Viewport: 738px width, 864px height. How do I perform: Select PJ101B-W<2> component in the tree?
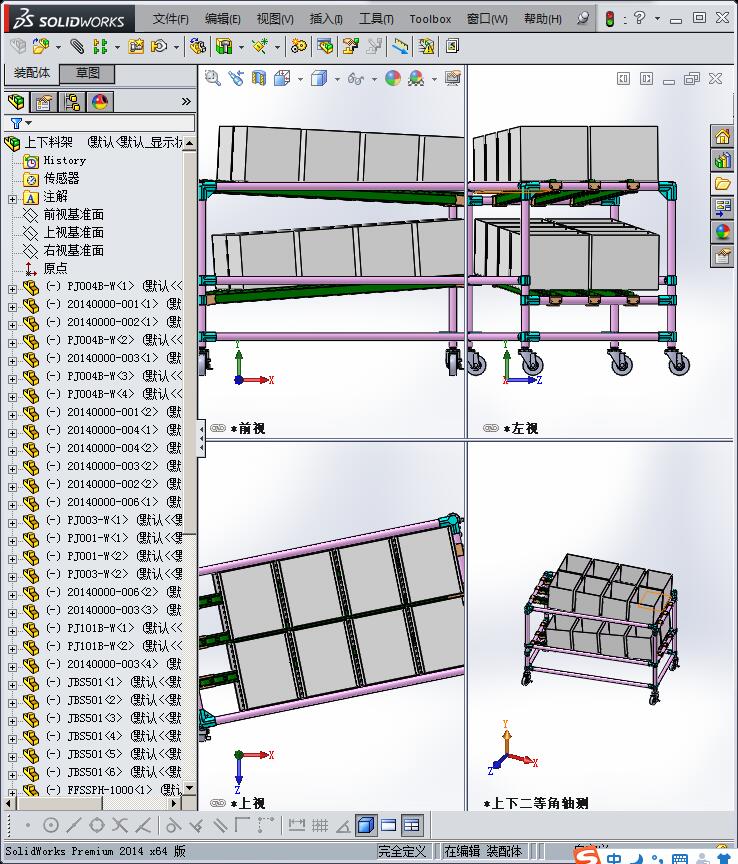pos(100,646)
